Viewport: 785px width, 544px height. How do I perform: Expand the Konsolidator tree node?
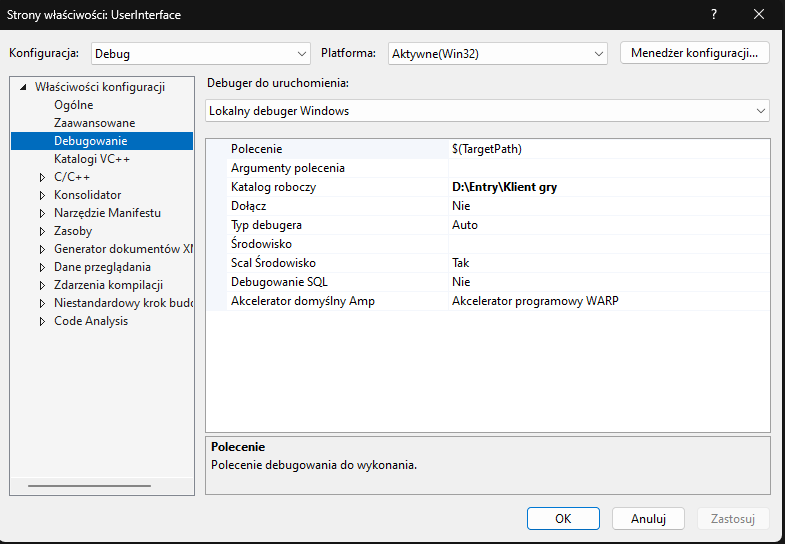[x=42, y=195]
